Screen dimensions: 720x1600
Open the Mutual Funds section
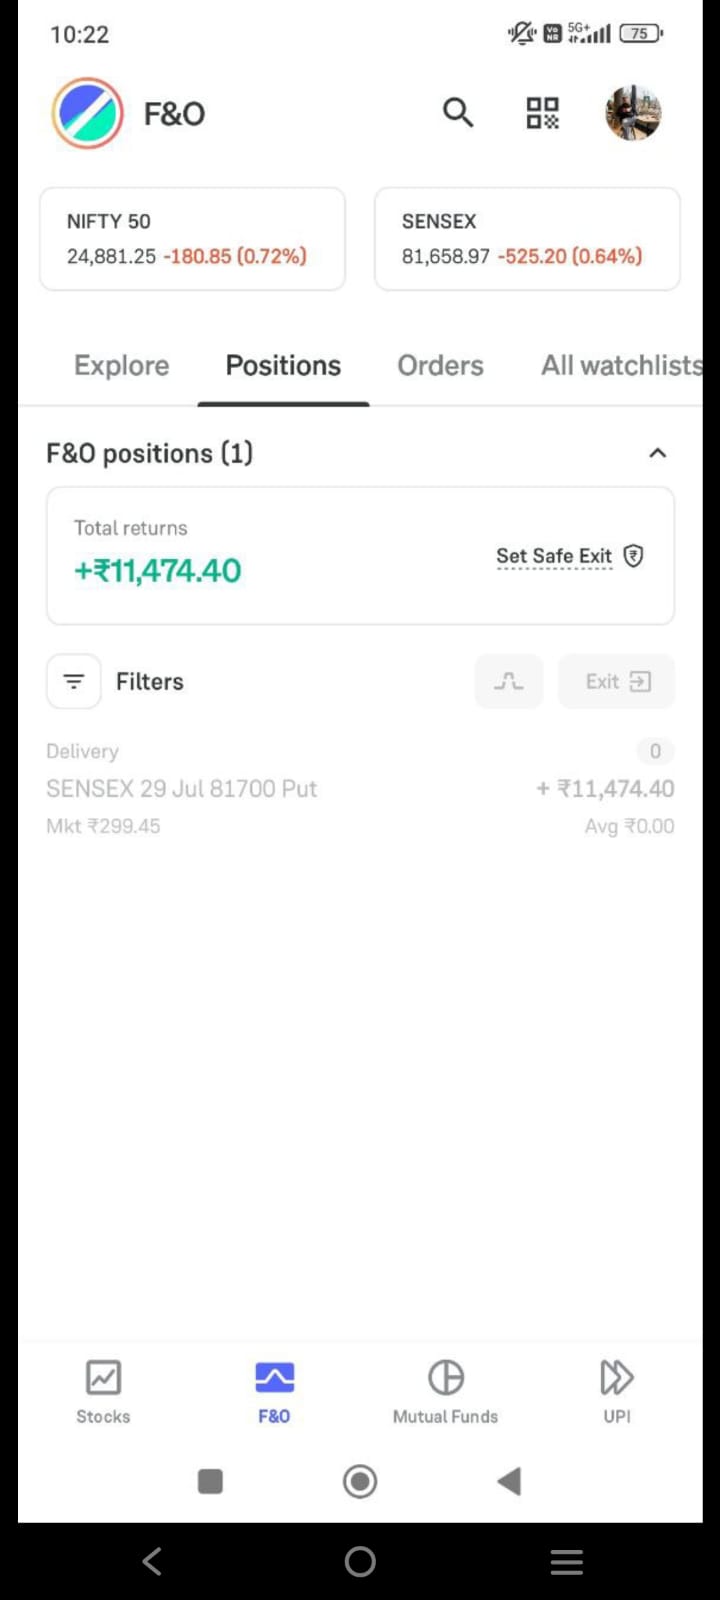click(445, 1390)
